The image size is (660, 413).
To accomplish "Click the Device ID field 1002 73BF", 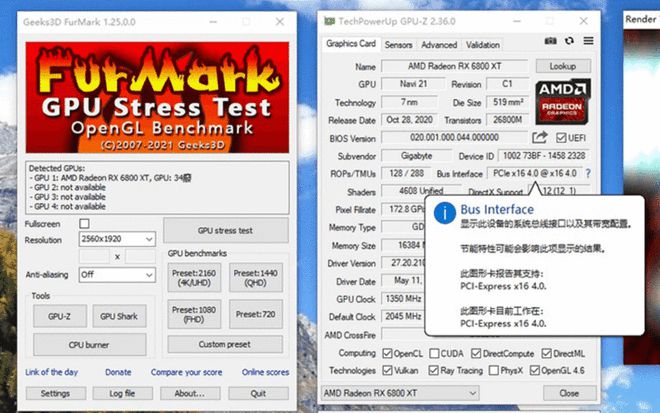I will click(544, 156).
